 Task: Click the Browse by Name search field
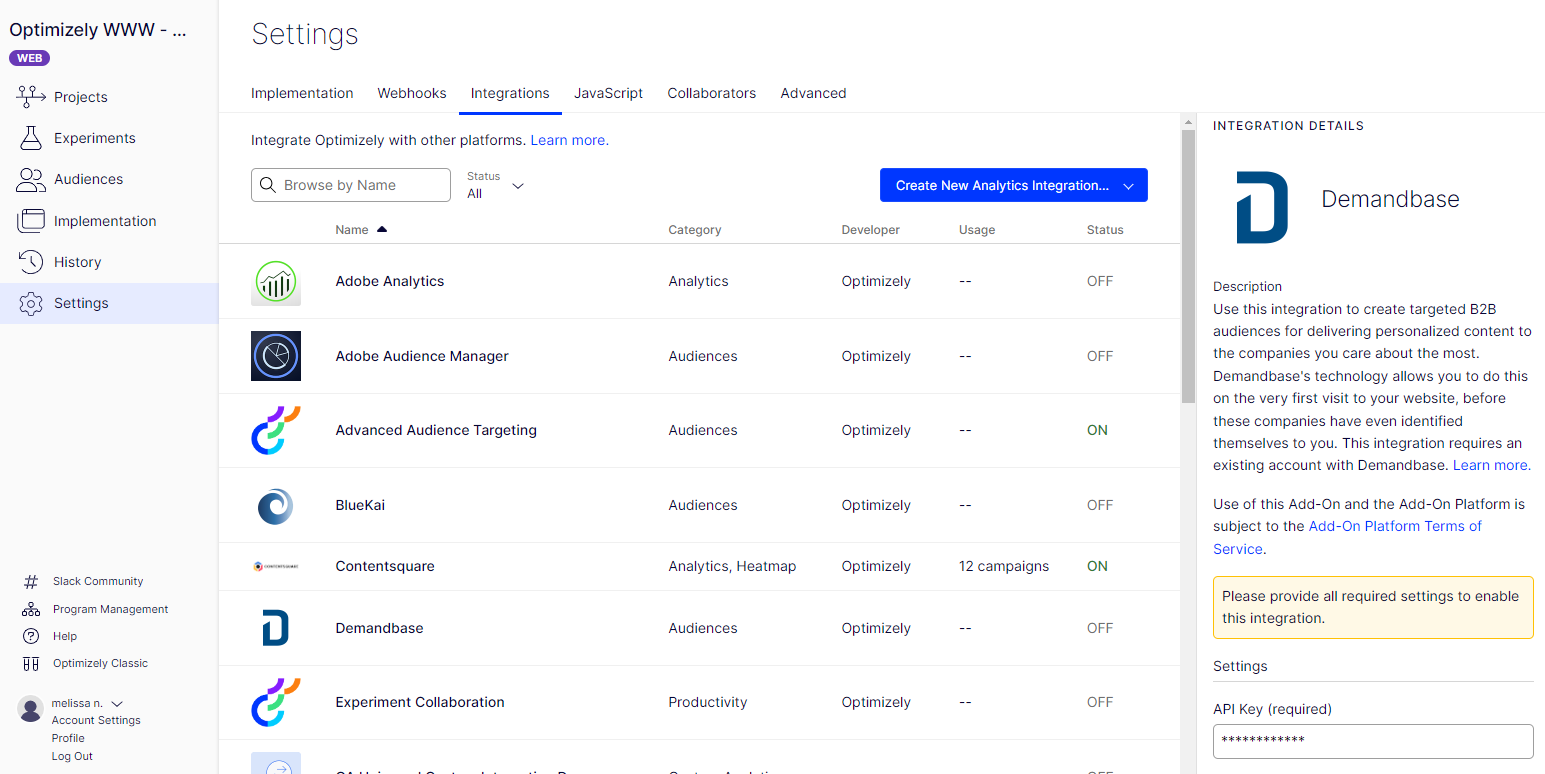(x=351, y=185)
